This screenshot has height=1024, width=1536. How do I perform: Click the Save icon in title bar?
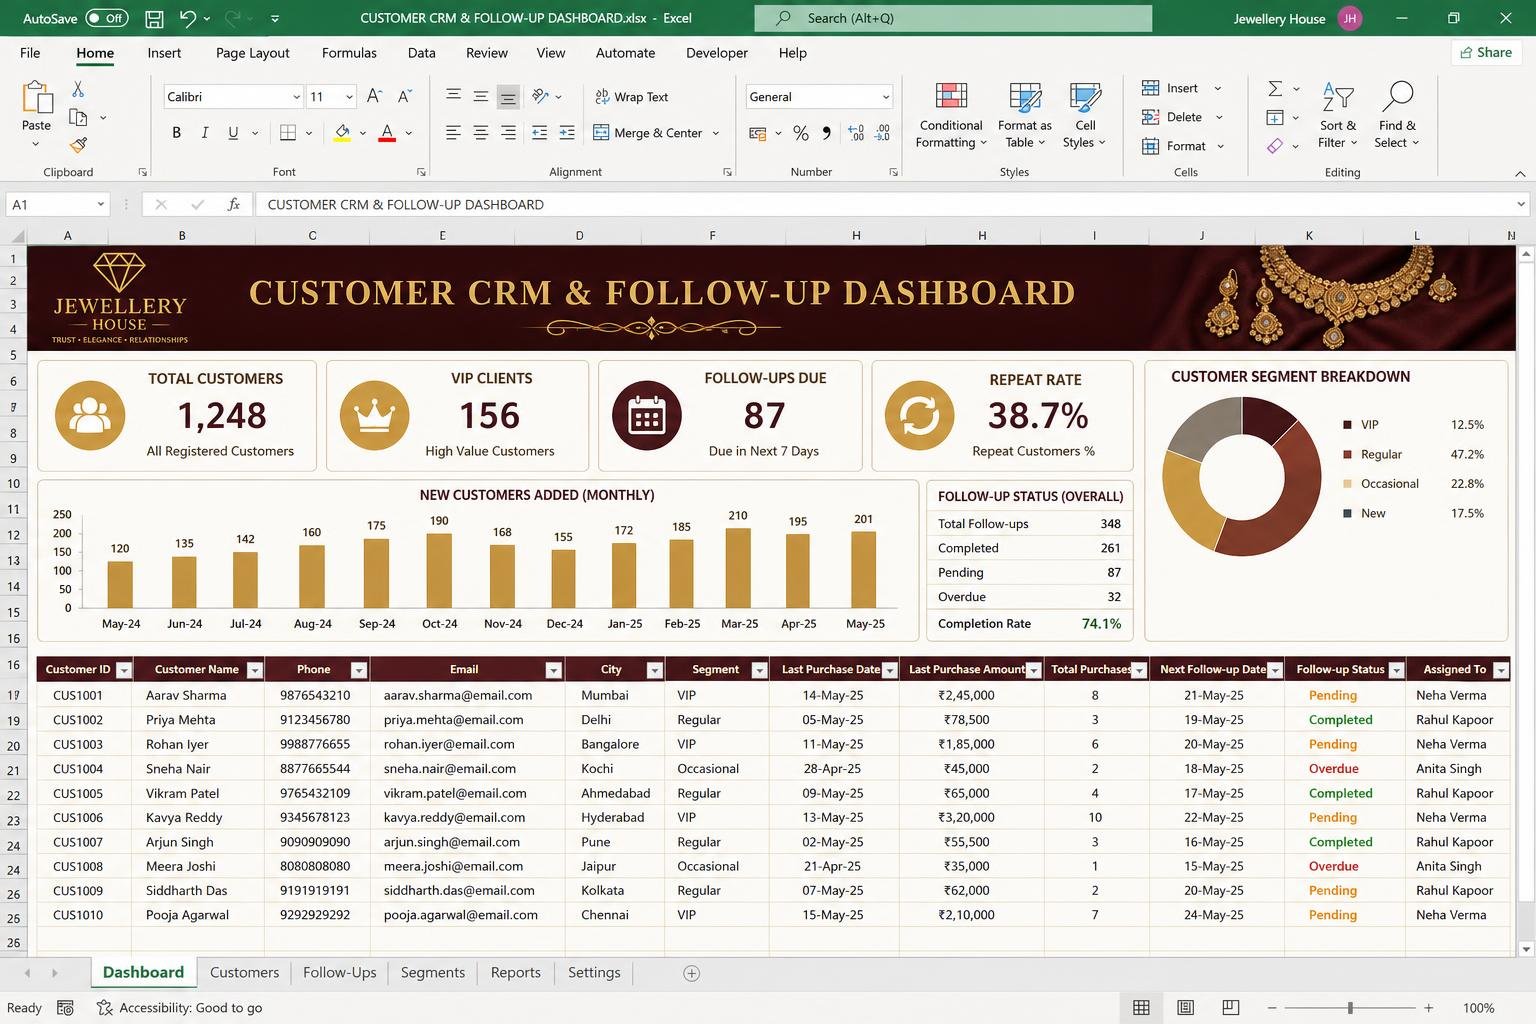click(x=154, y=18)
